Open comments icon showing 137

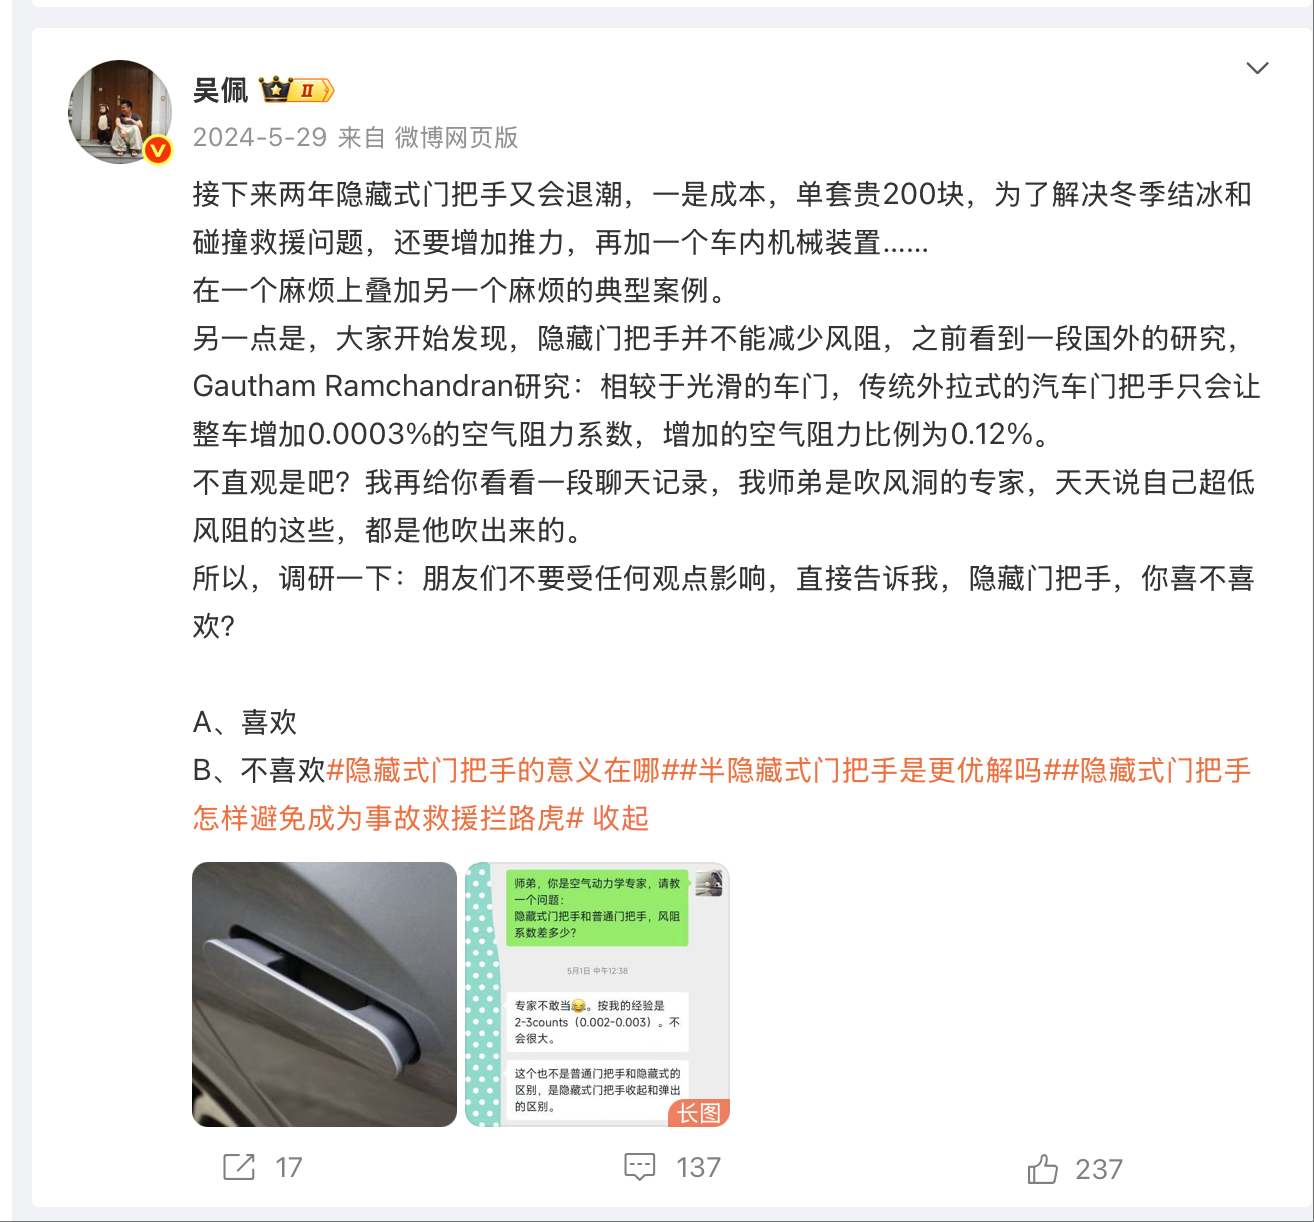click(x=639, y=1167)
